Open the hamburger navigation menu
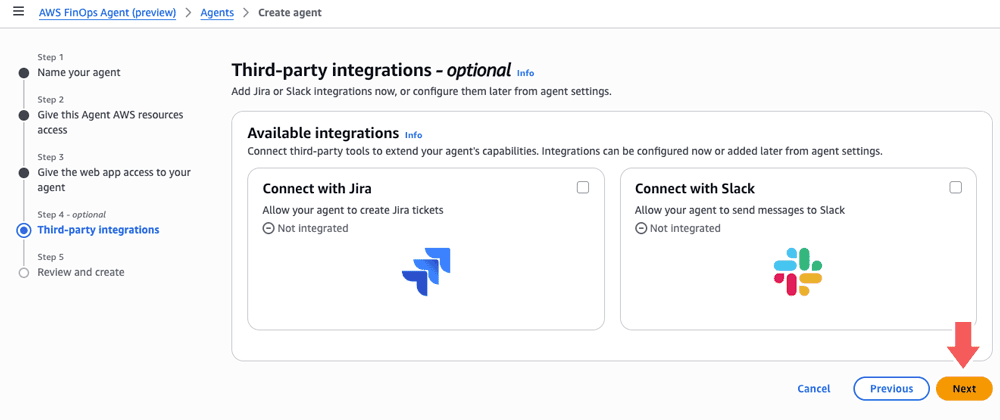 tap(18, 12)
